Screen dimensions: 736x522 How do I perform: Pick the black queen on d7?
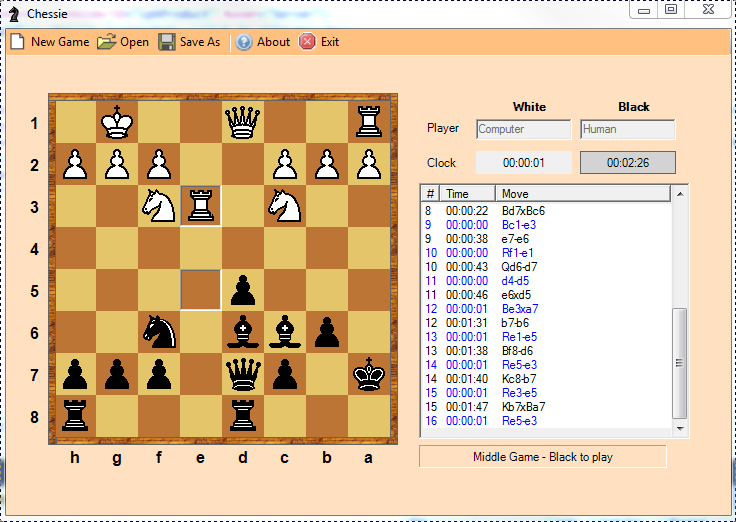243,374
